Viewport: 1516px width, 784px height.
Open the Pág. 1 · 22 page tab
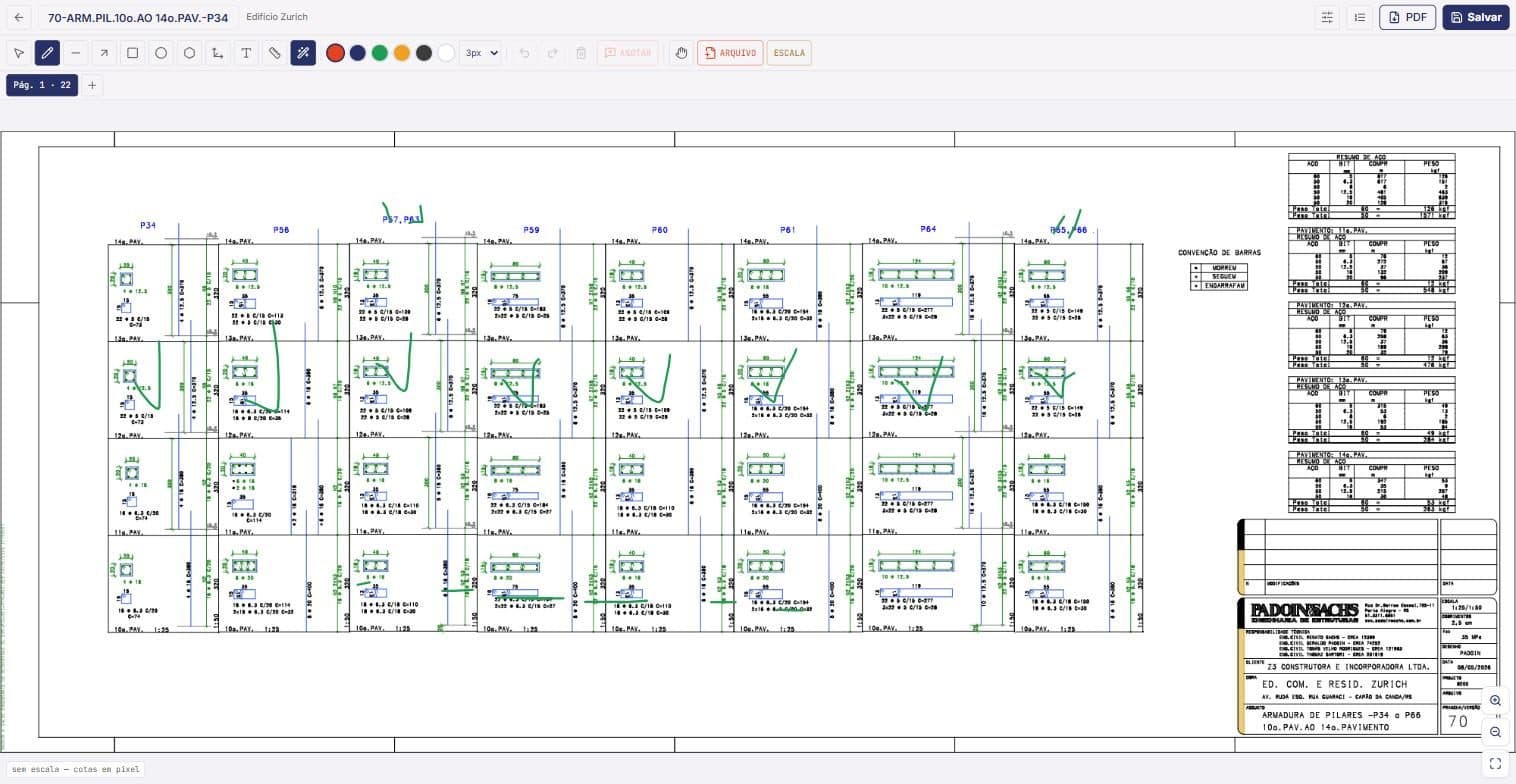tap(42, 85)
